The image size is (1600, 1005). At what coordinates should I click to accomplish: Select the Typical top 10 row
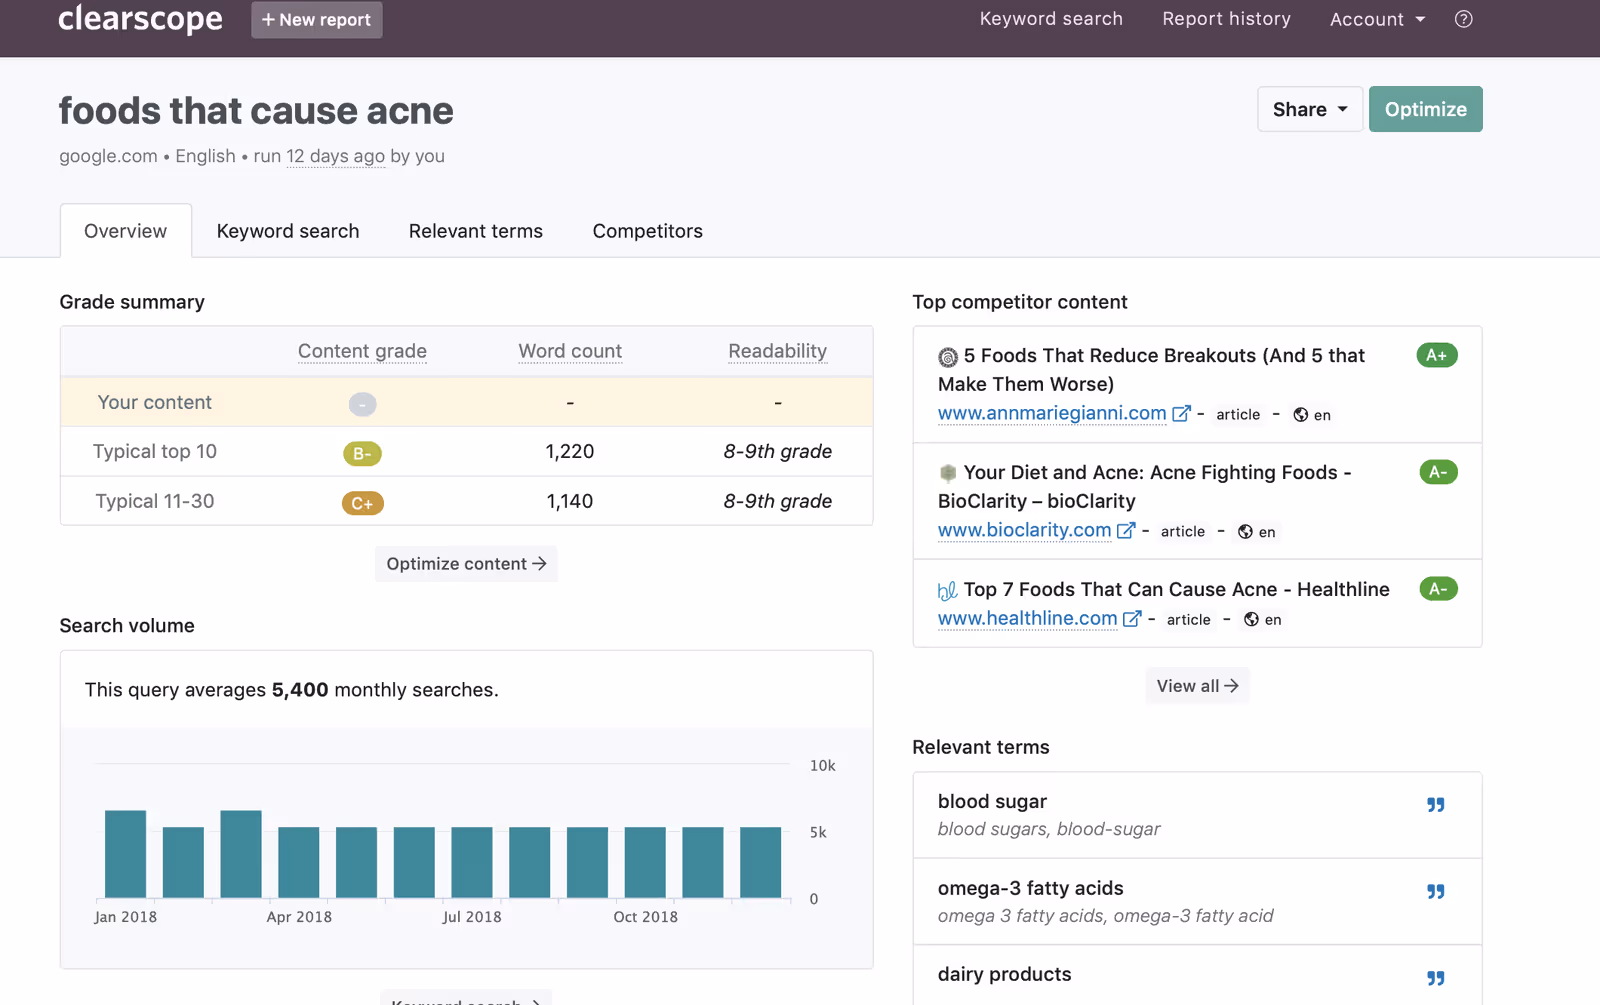pos(466,452)
